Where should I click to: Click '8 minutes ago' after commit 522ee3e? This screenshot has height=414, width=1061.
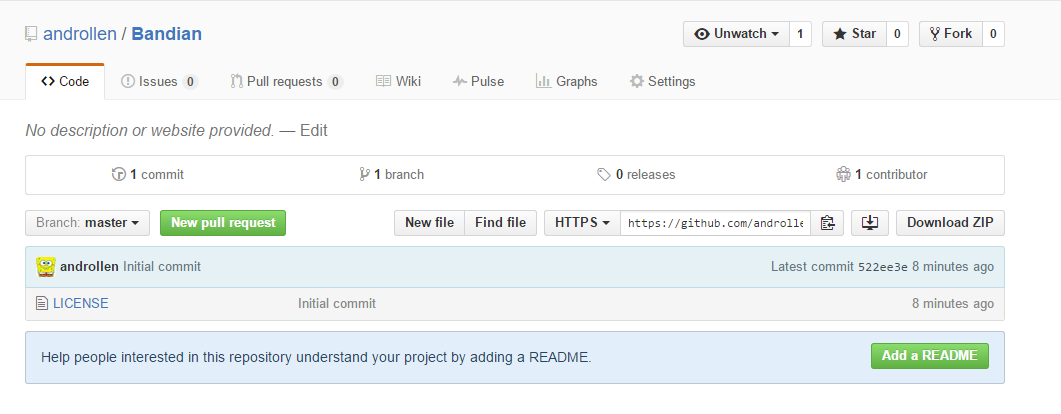[953, 267]
